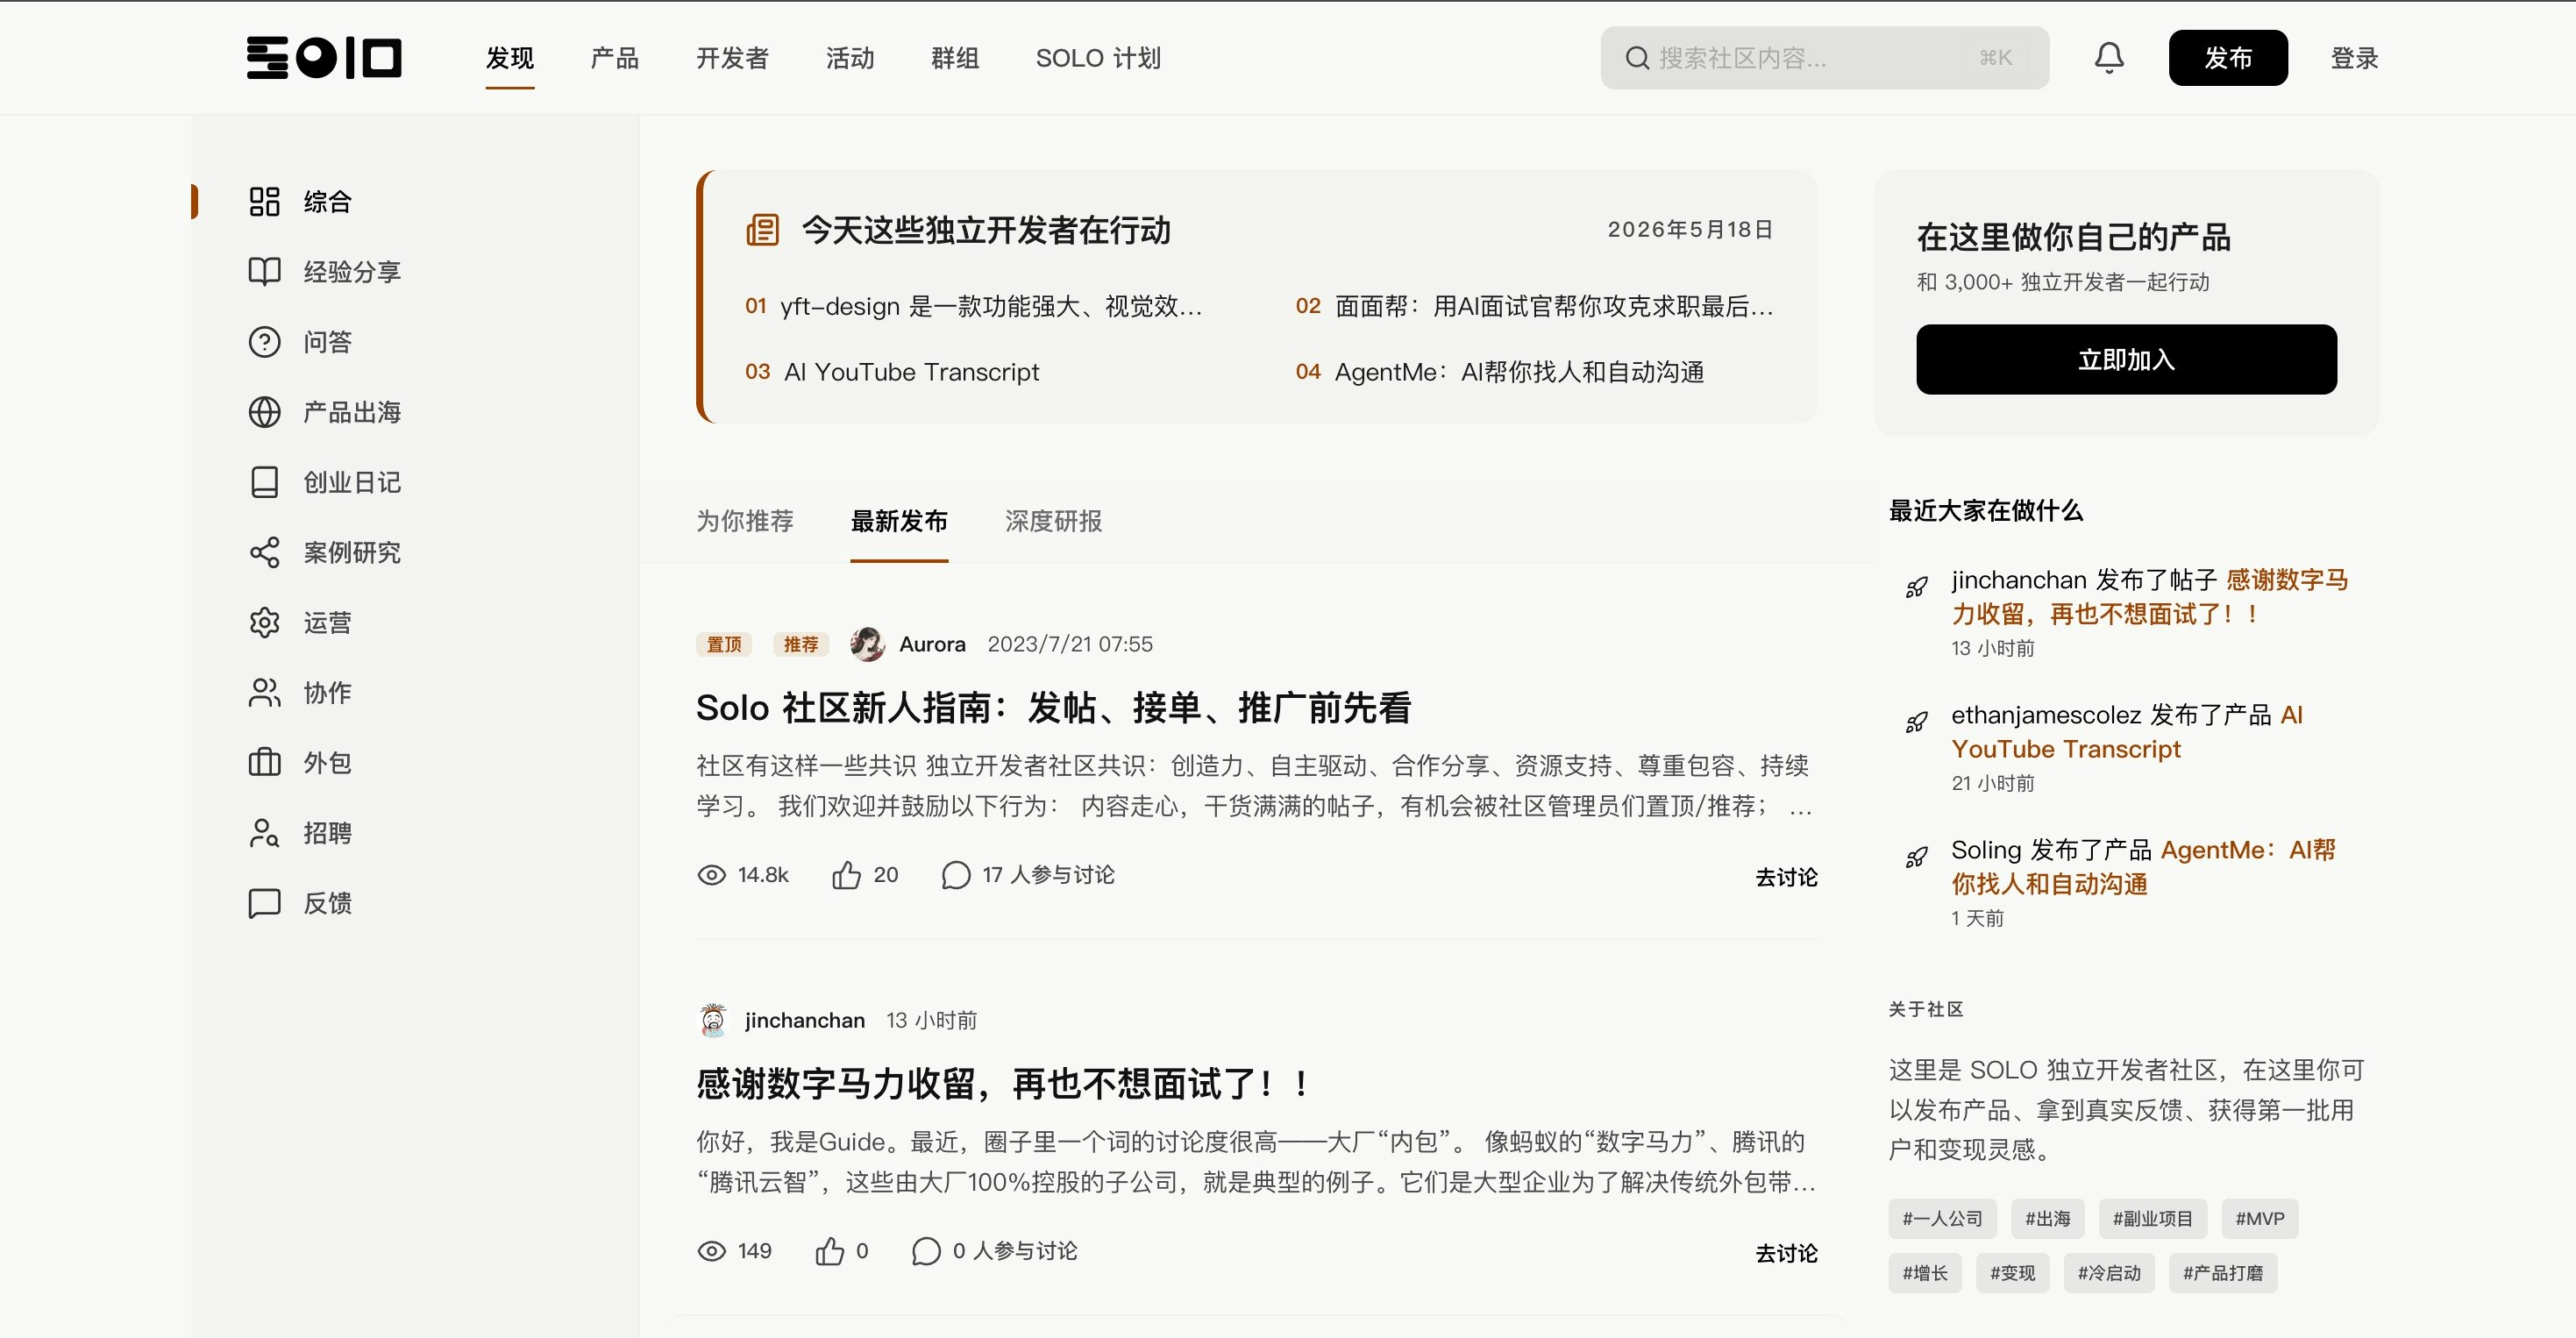The height and width of the screenshot is (1338, 2576).
Task: Click the #产品打磨 tag
Action: tap(2222, 1273)
